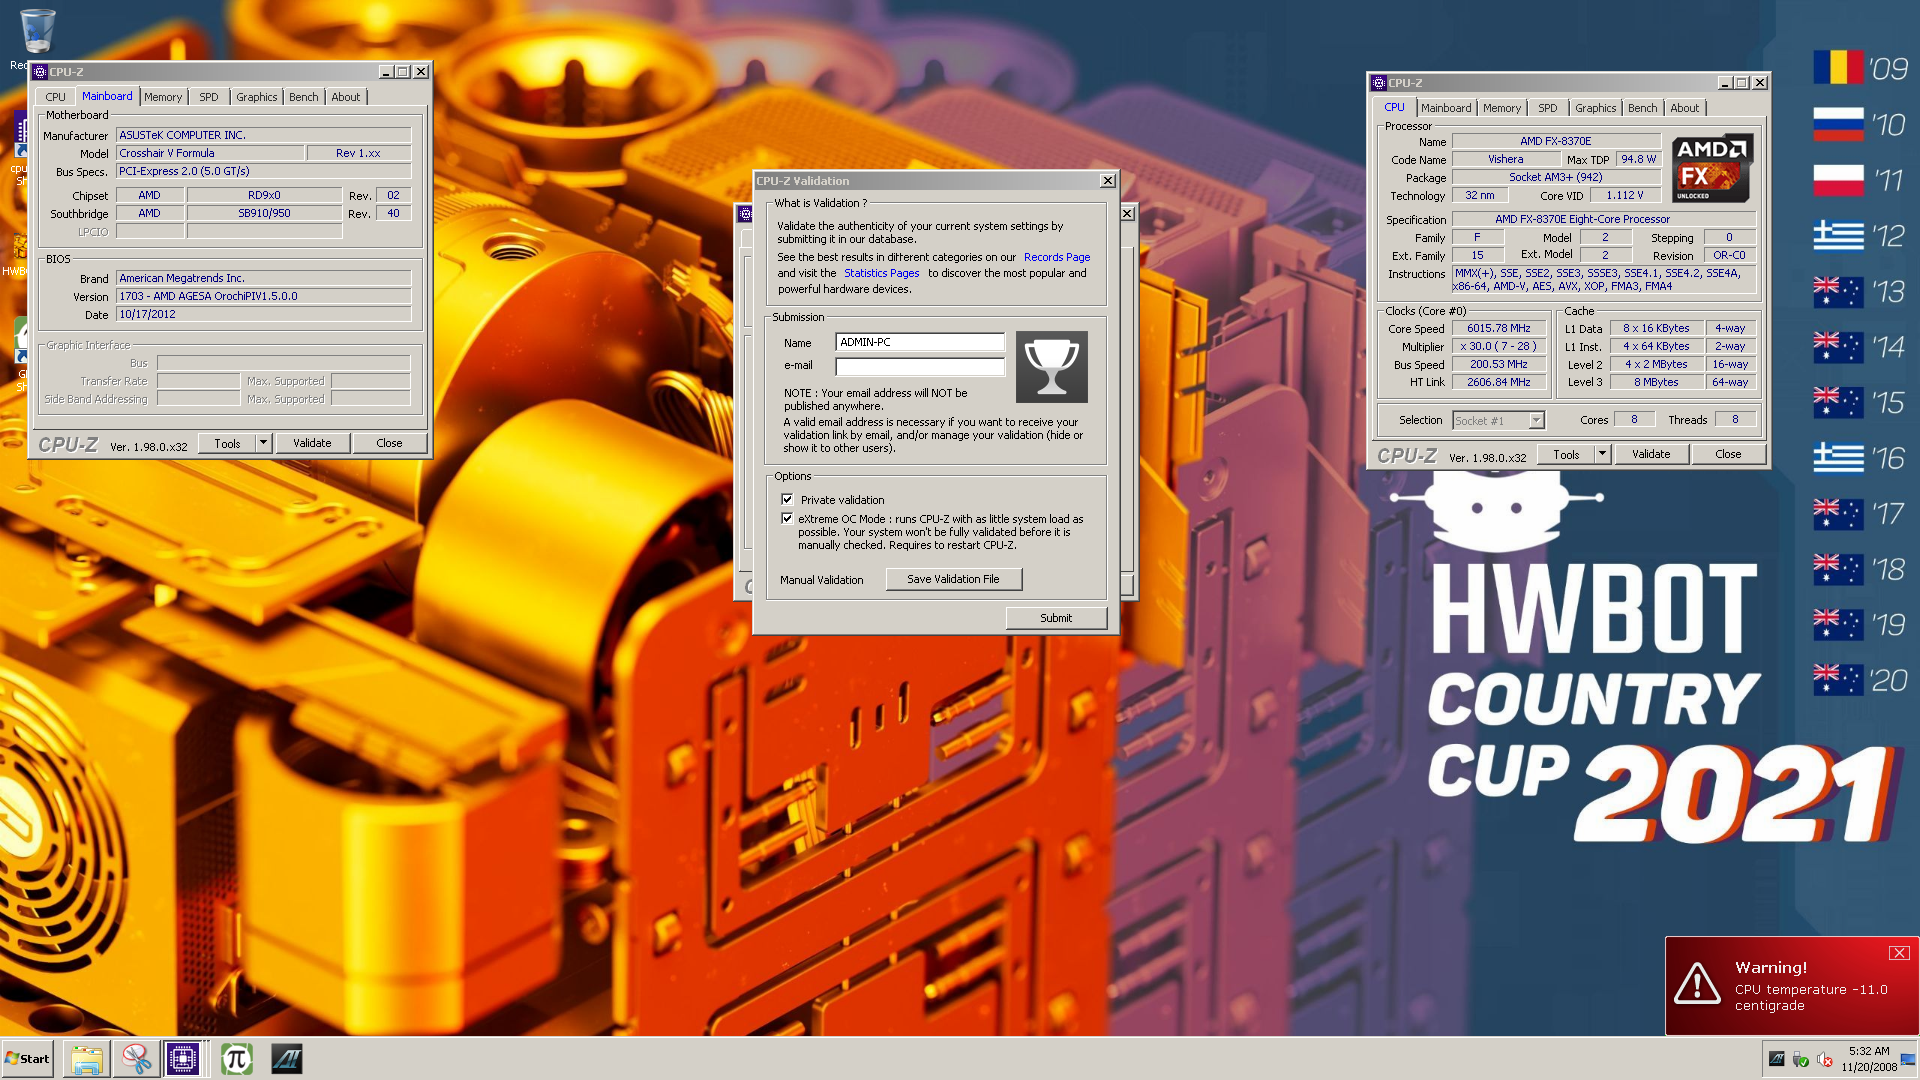
Task: Select Mainboard tab in right CPU-Z window
Action: [1446, 108]
